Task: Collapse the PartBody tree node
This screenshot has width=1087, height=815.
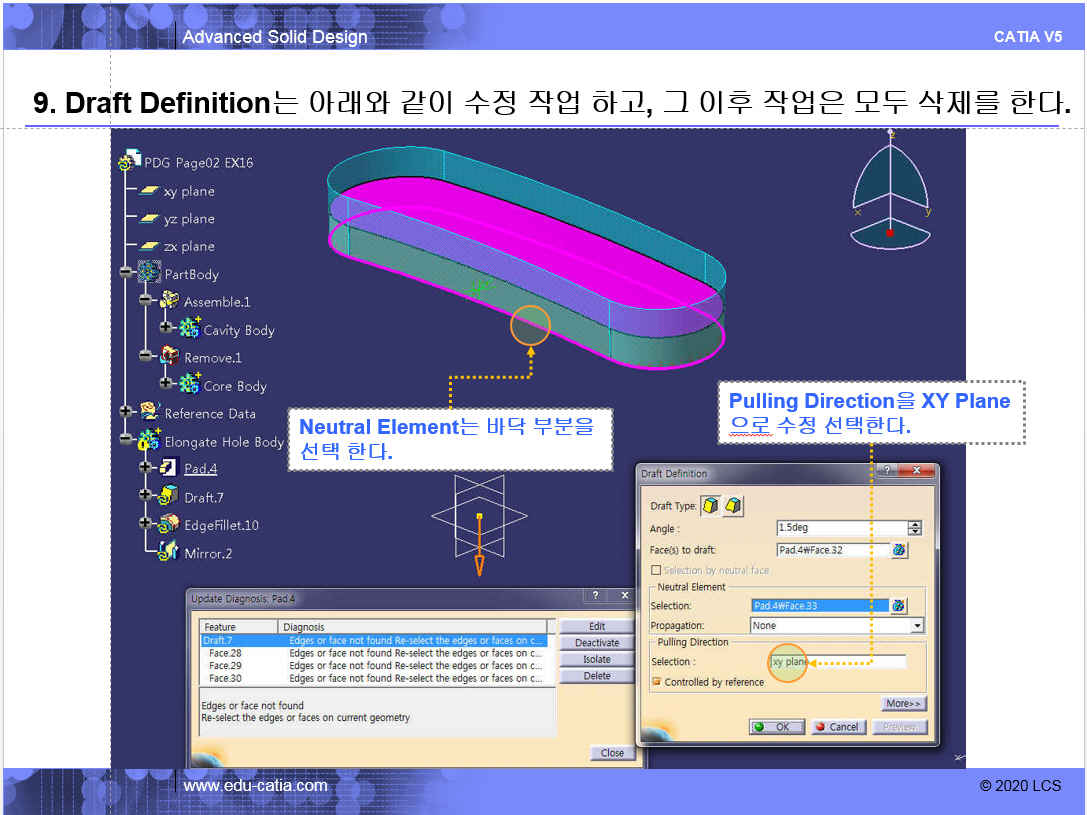Action: point(127,273)
